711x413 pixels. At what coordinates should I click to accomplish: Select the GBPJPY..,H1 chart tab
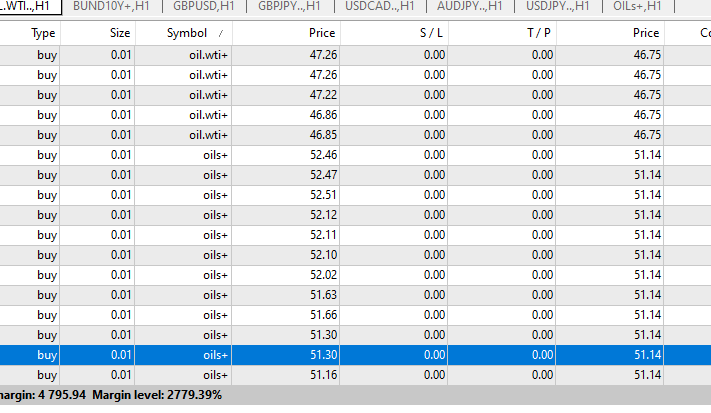[289, 6]
